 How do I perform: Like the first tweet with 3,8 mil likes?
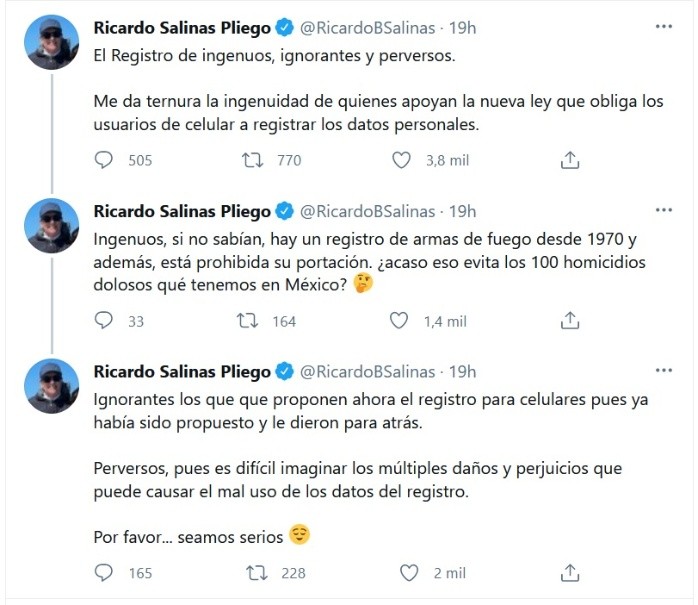point(402,160)
